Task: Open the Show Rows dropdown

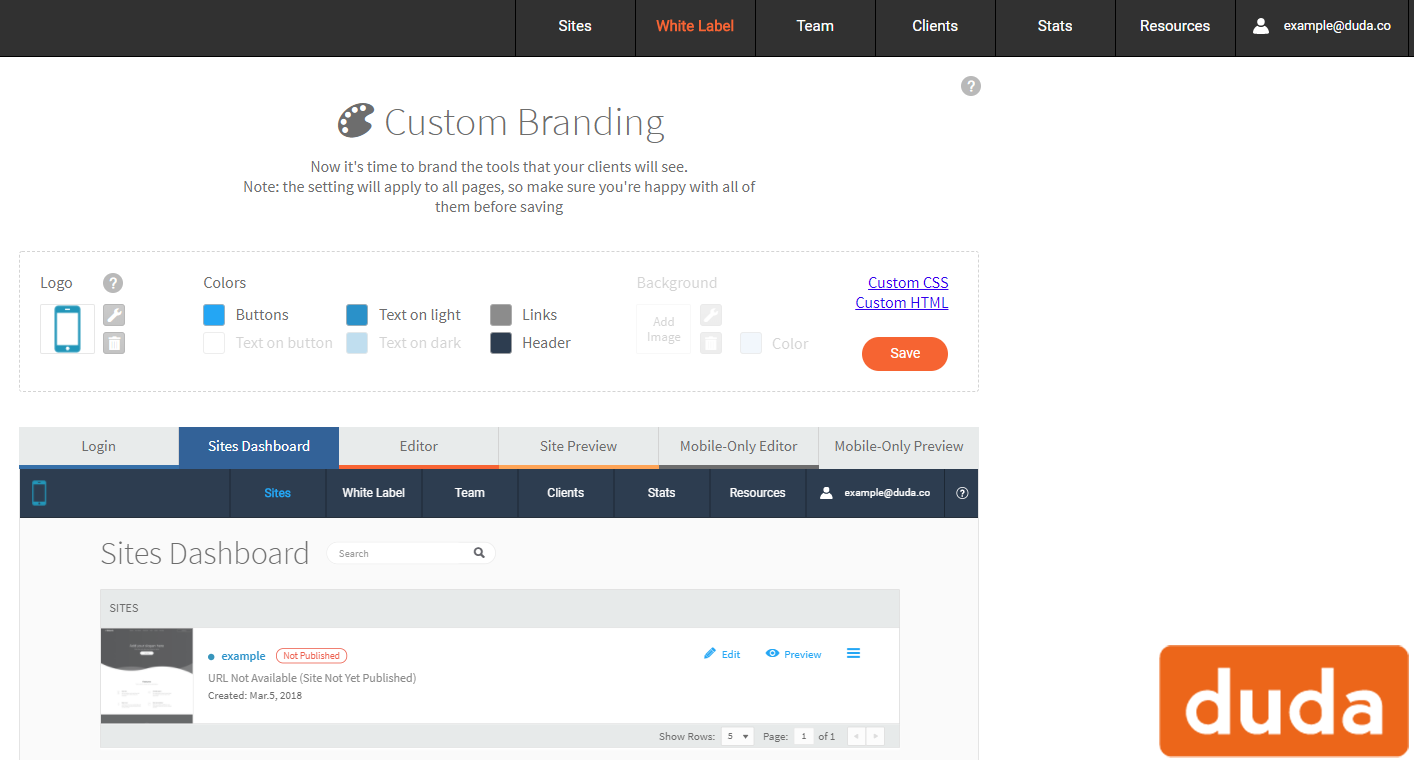Action: (x=739, y=736)
